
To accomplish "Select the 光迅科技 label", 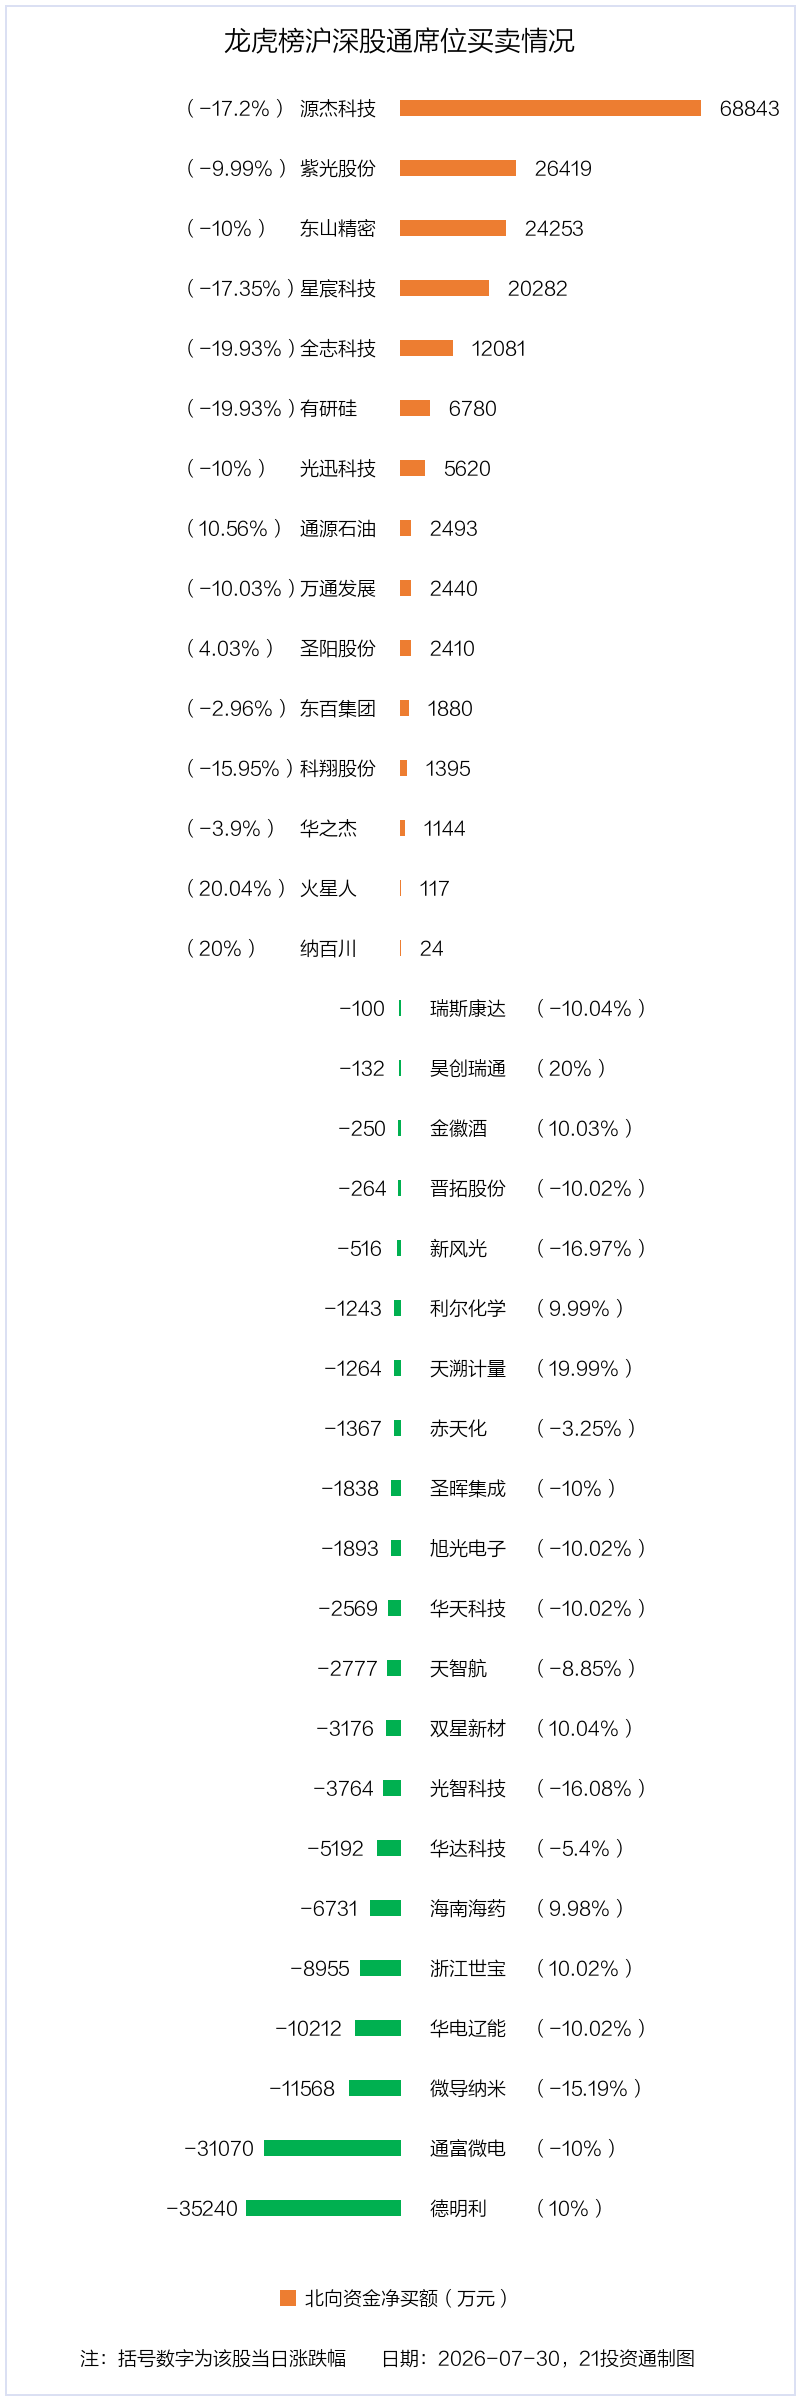I will (x=338, y=469).
